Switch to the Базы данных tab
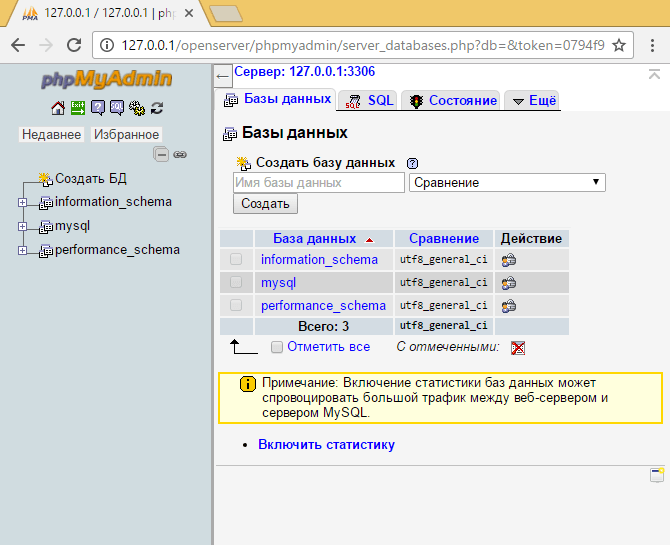Screen dimensions: 670x545 click(x=276, y=100)
